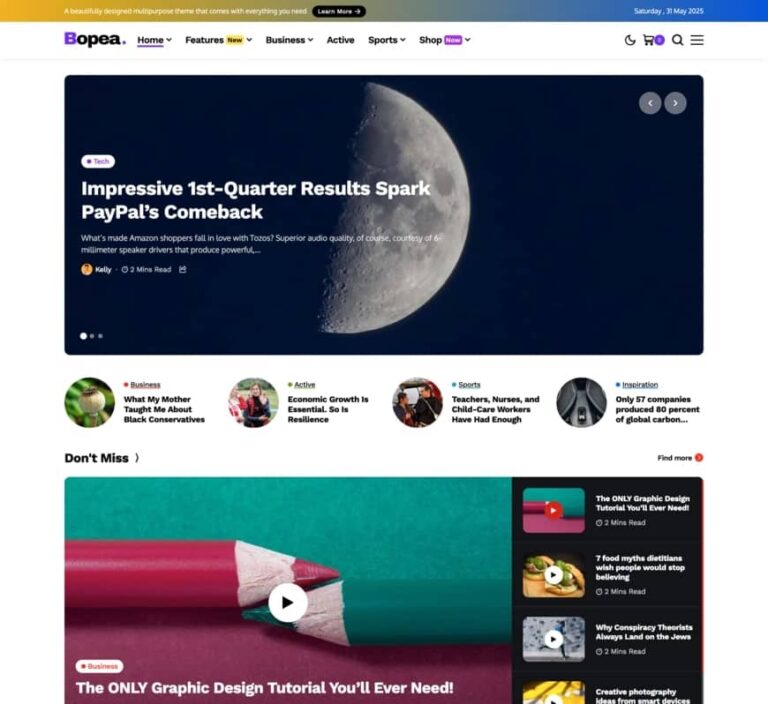
Task: Click the Find more link
Action: point(680,458)
